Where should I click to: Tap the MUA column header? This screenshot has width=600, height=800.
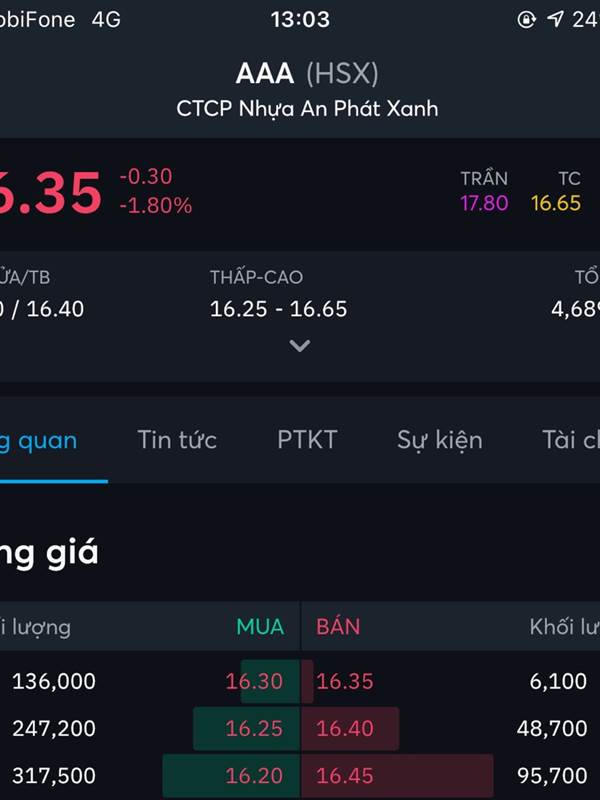260,627
